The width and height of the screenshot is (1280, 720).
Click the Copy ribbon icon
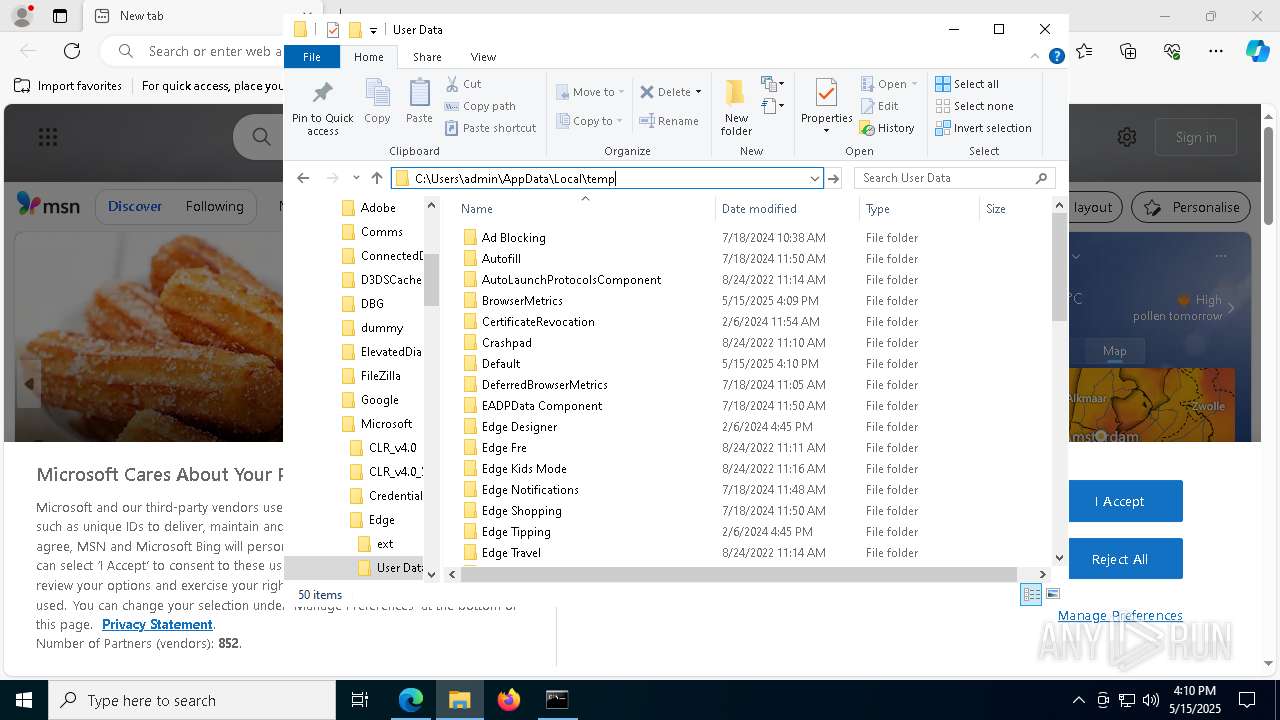pyautogui.click(x=377, y=102)
